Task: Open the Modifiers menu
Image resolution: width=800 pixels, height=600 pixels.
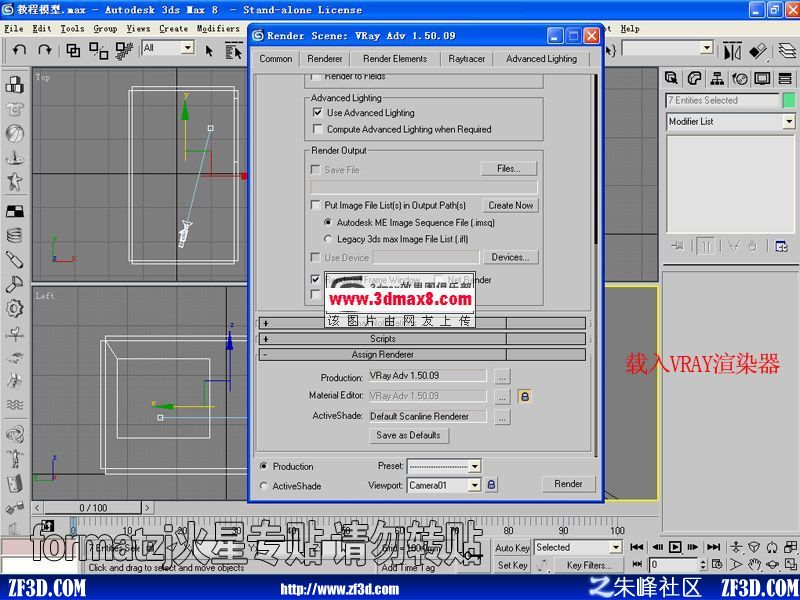Action: (x=218, y=29)
